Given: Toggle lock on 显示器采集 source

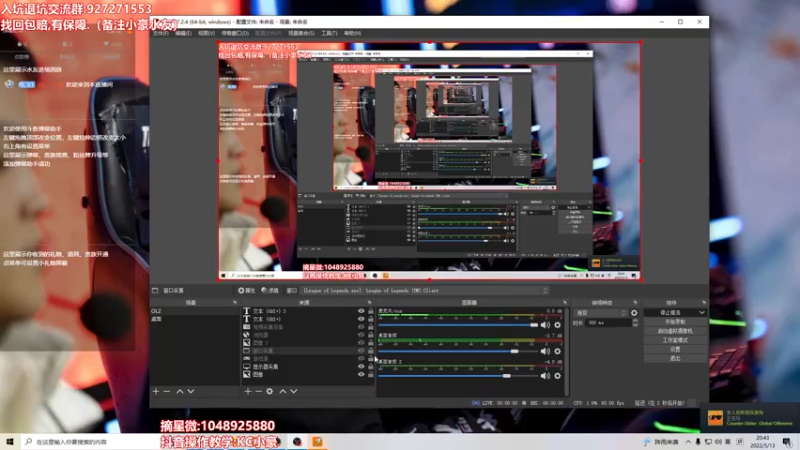Looking at the screenshot, I should click(x=371, y=366).
